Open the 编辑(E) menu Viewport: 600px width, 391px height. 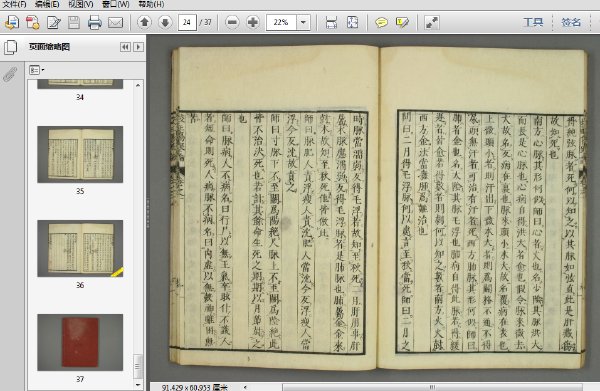tap(47, 4)
